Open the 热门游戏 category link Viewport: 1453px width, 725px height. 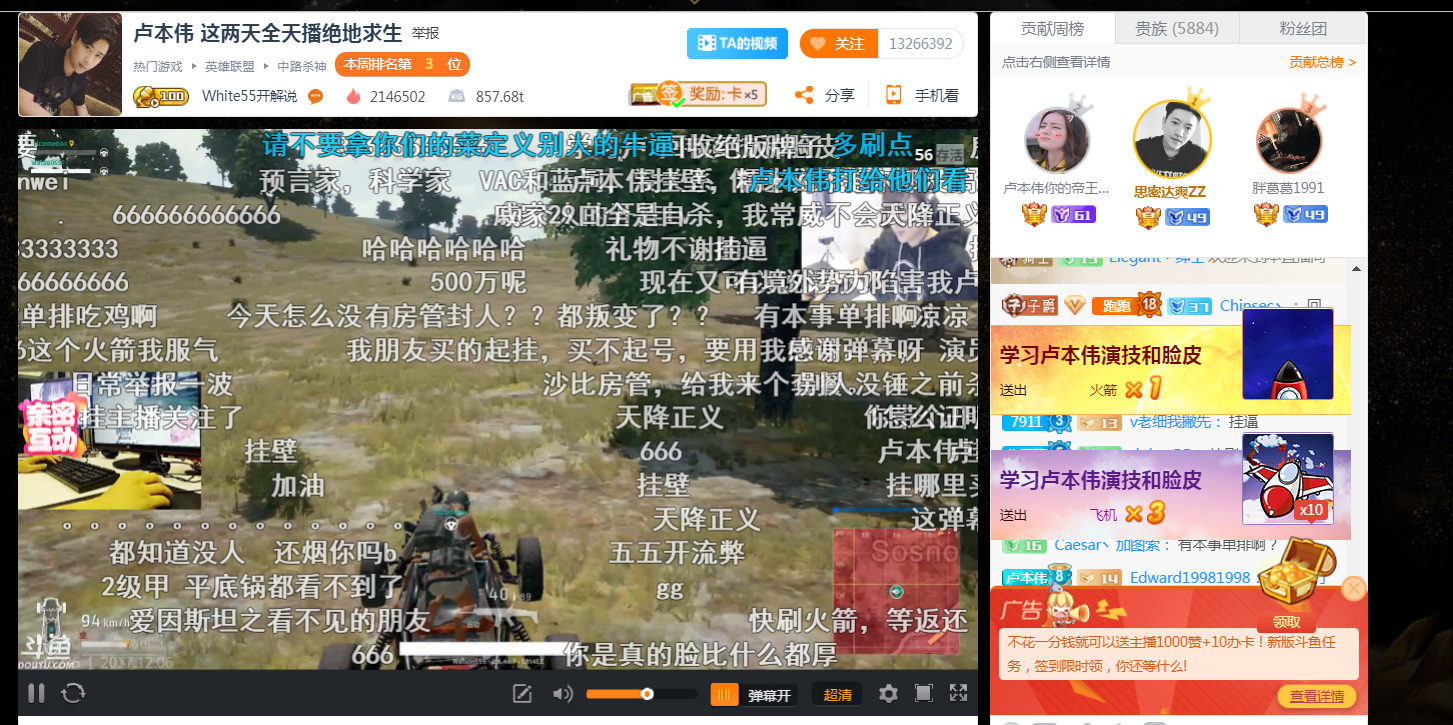158,66
